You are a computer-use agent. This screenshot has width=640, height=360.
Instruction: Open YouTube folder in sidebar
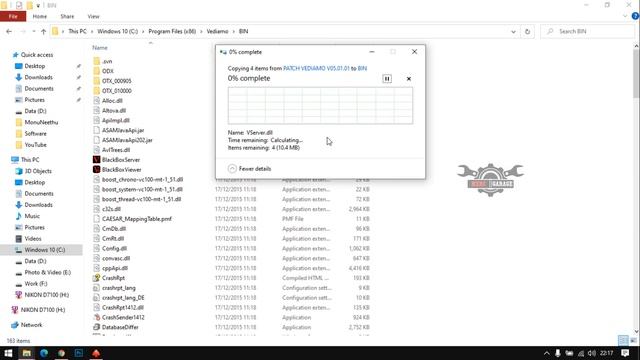[35, 145]
